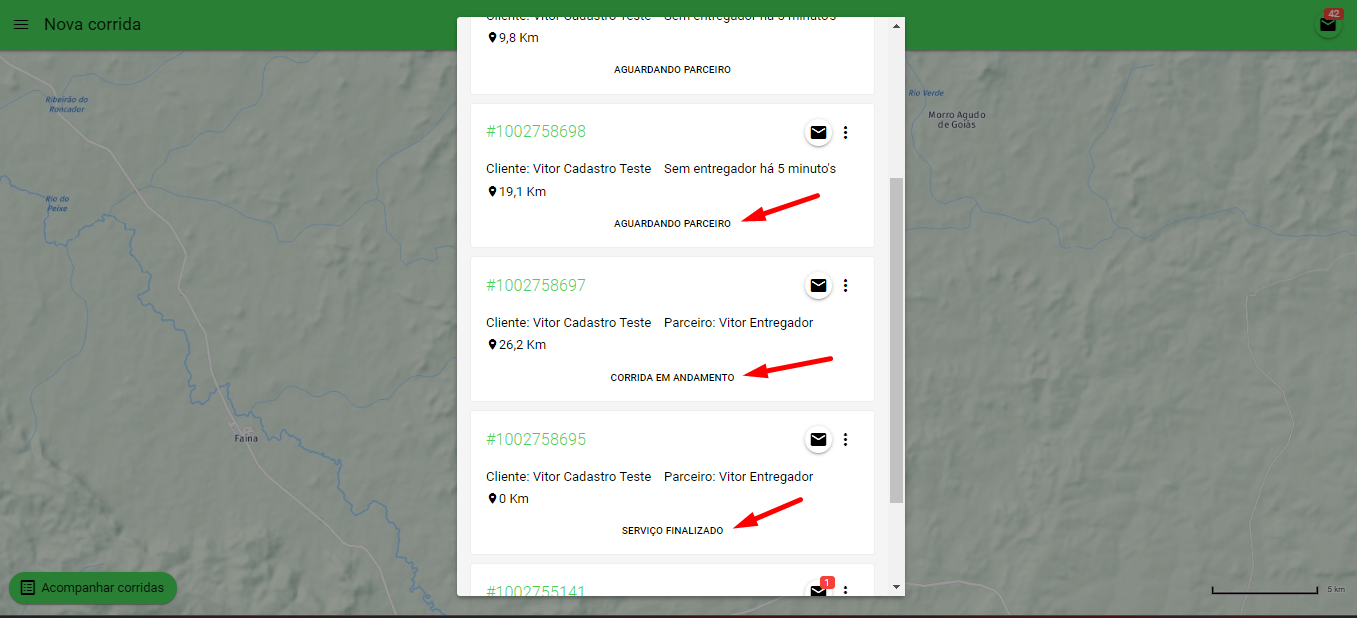Click the Acompanhar corridas button
This screenshot has width=1357, height=618.
tap(93, 588)
